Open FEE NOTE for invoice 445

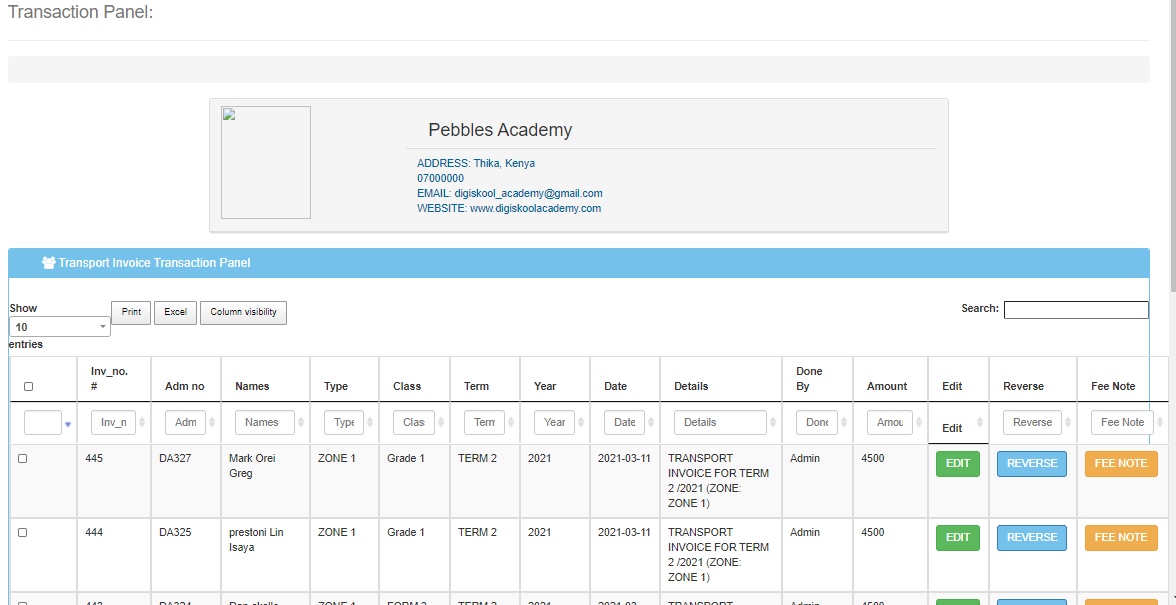pos(1120,464)
